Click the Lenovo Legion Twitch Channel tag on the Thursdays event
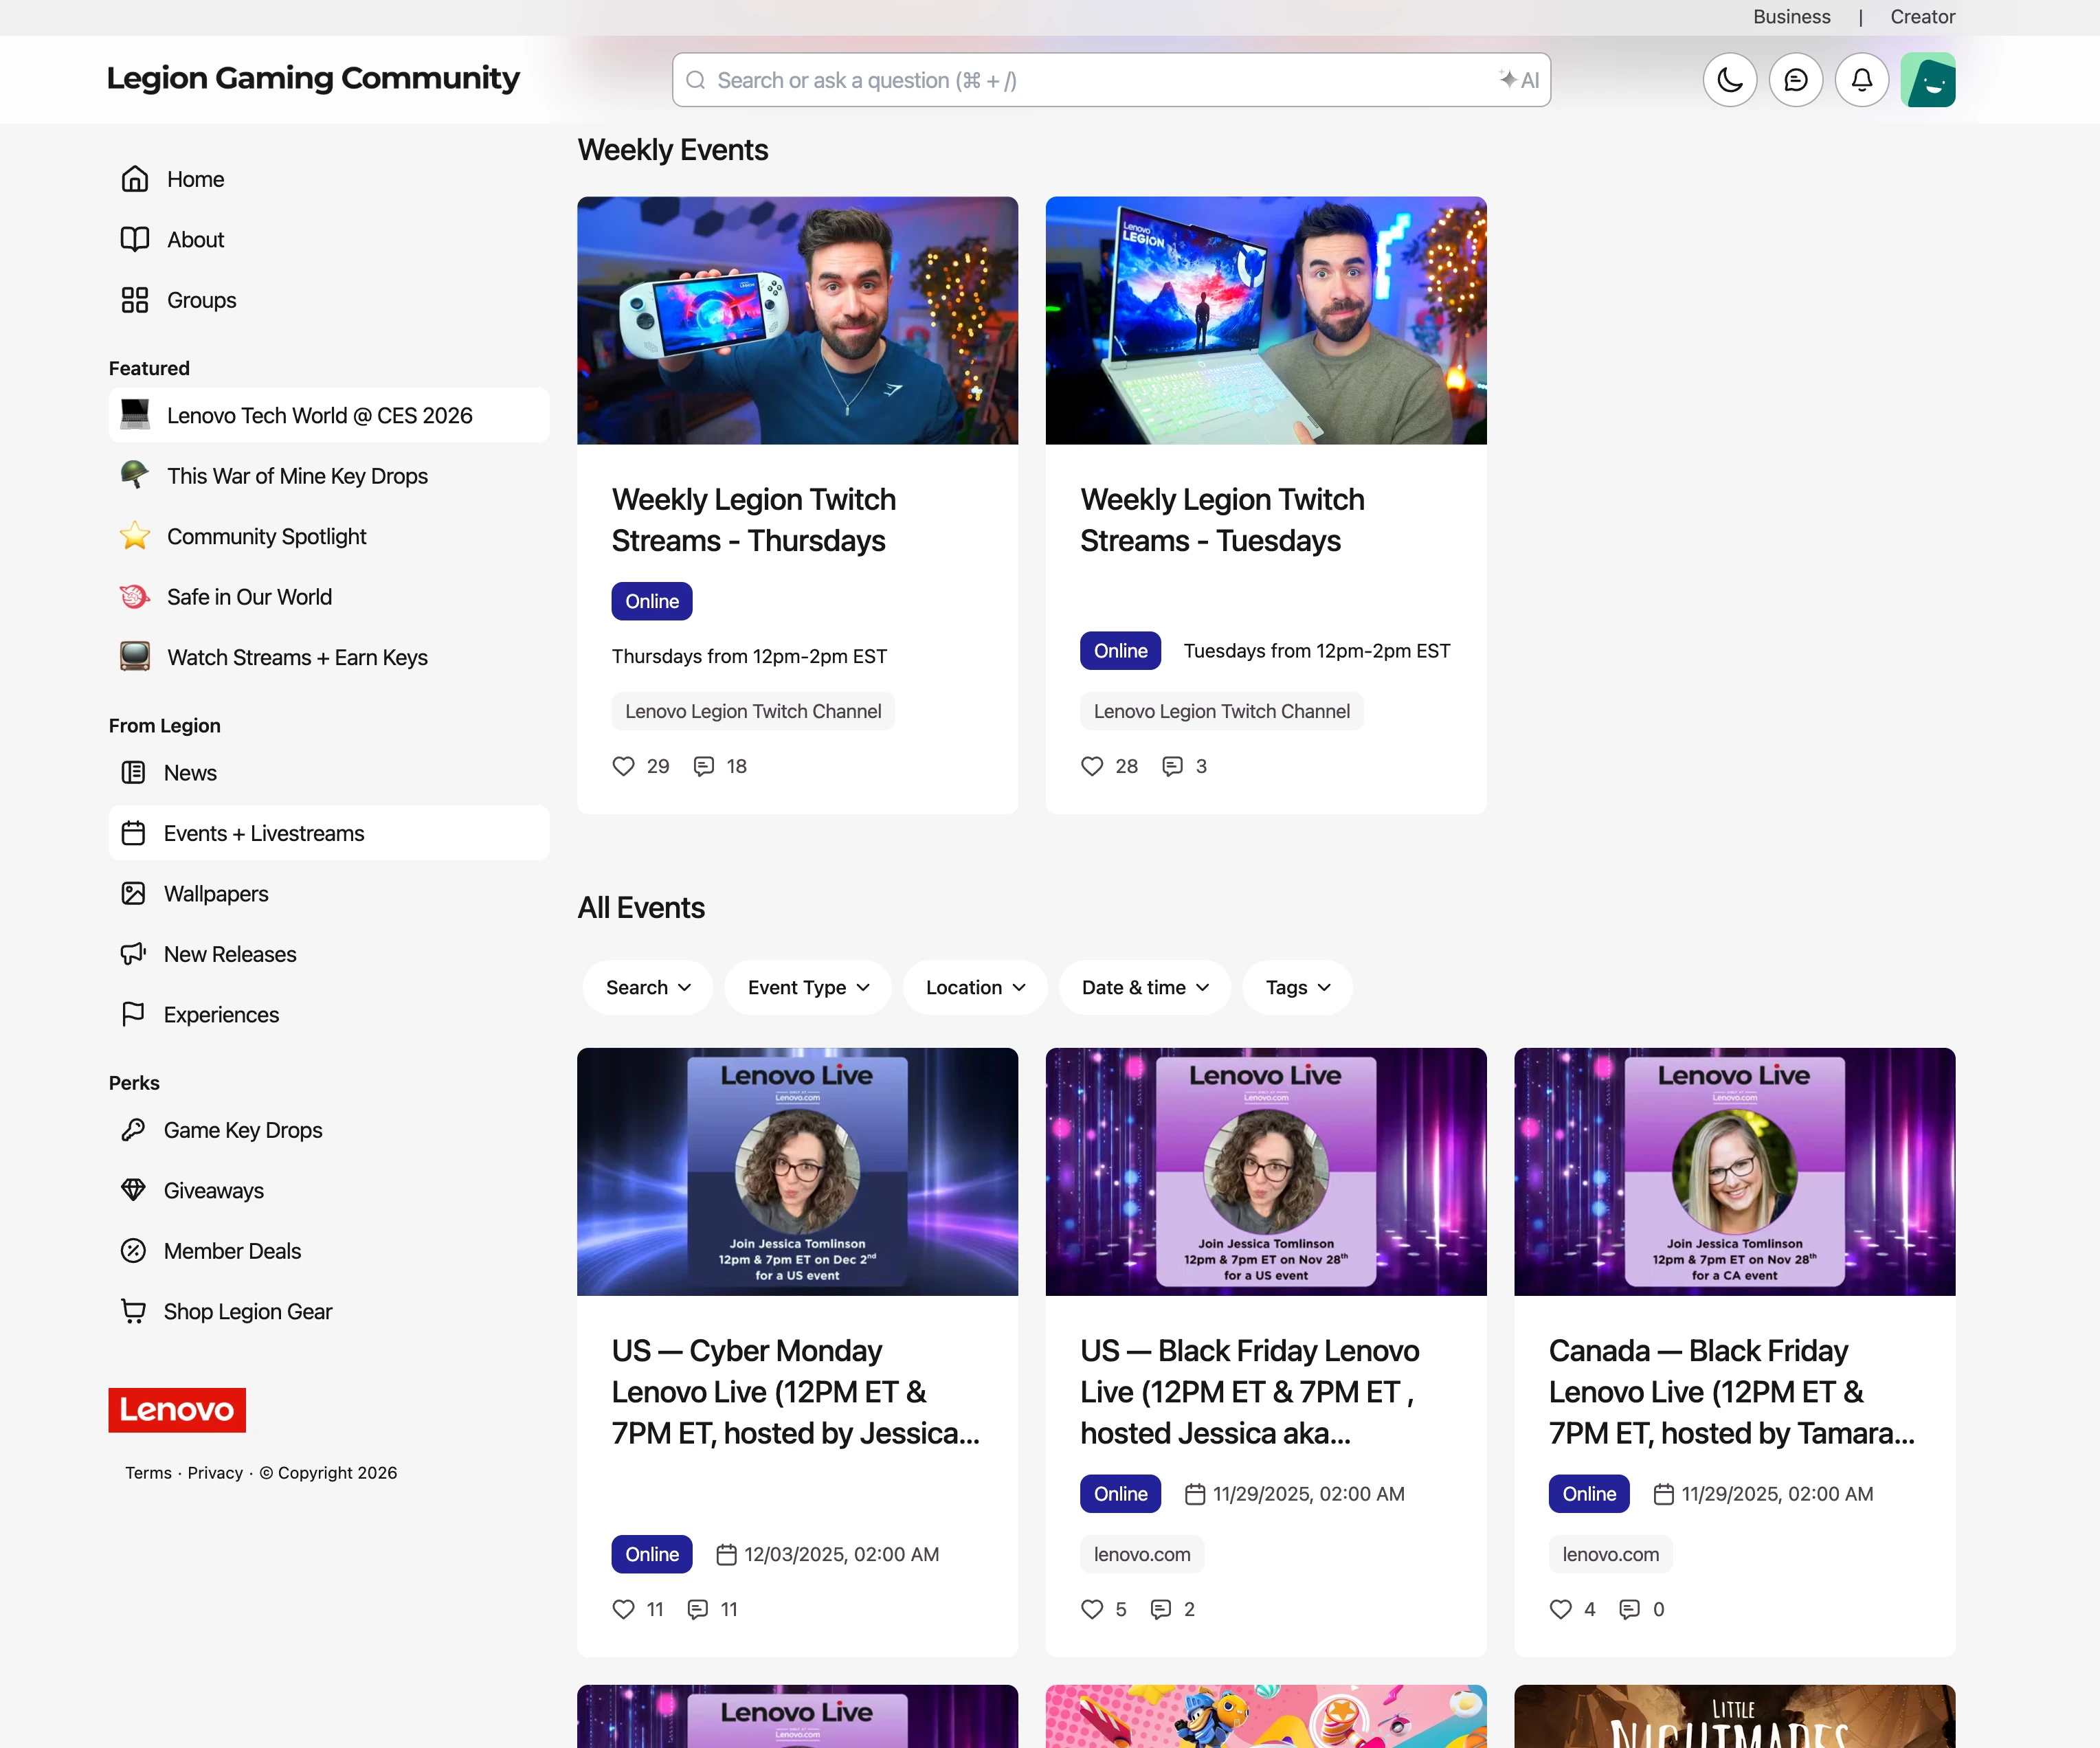The height and width of the screenshot is (1748, 2100). click(x=752, y=711)
